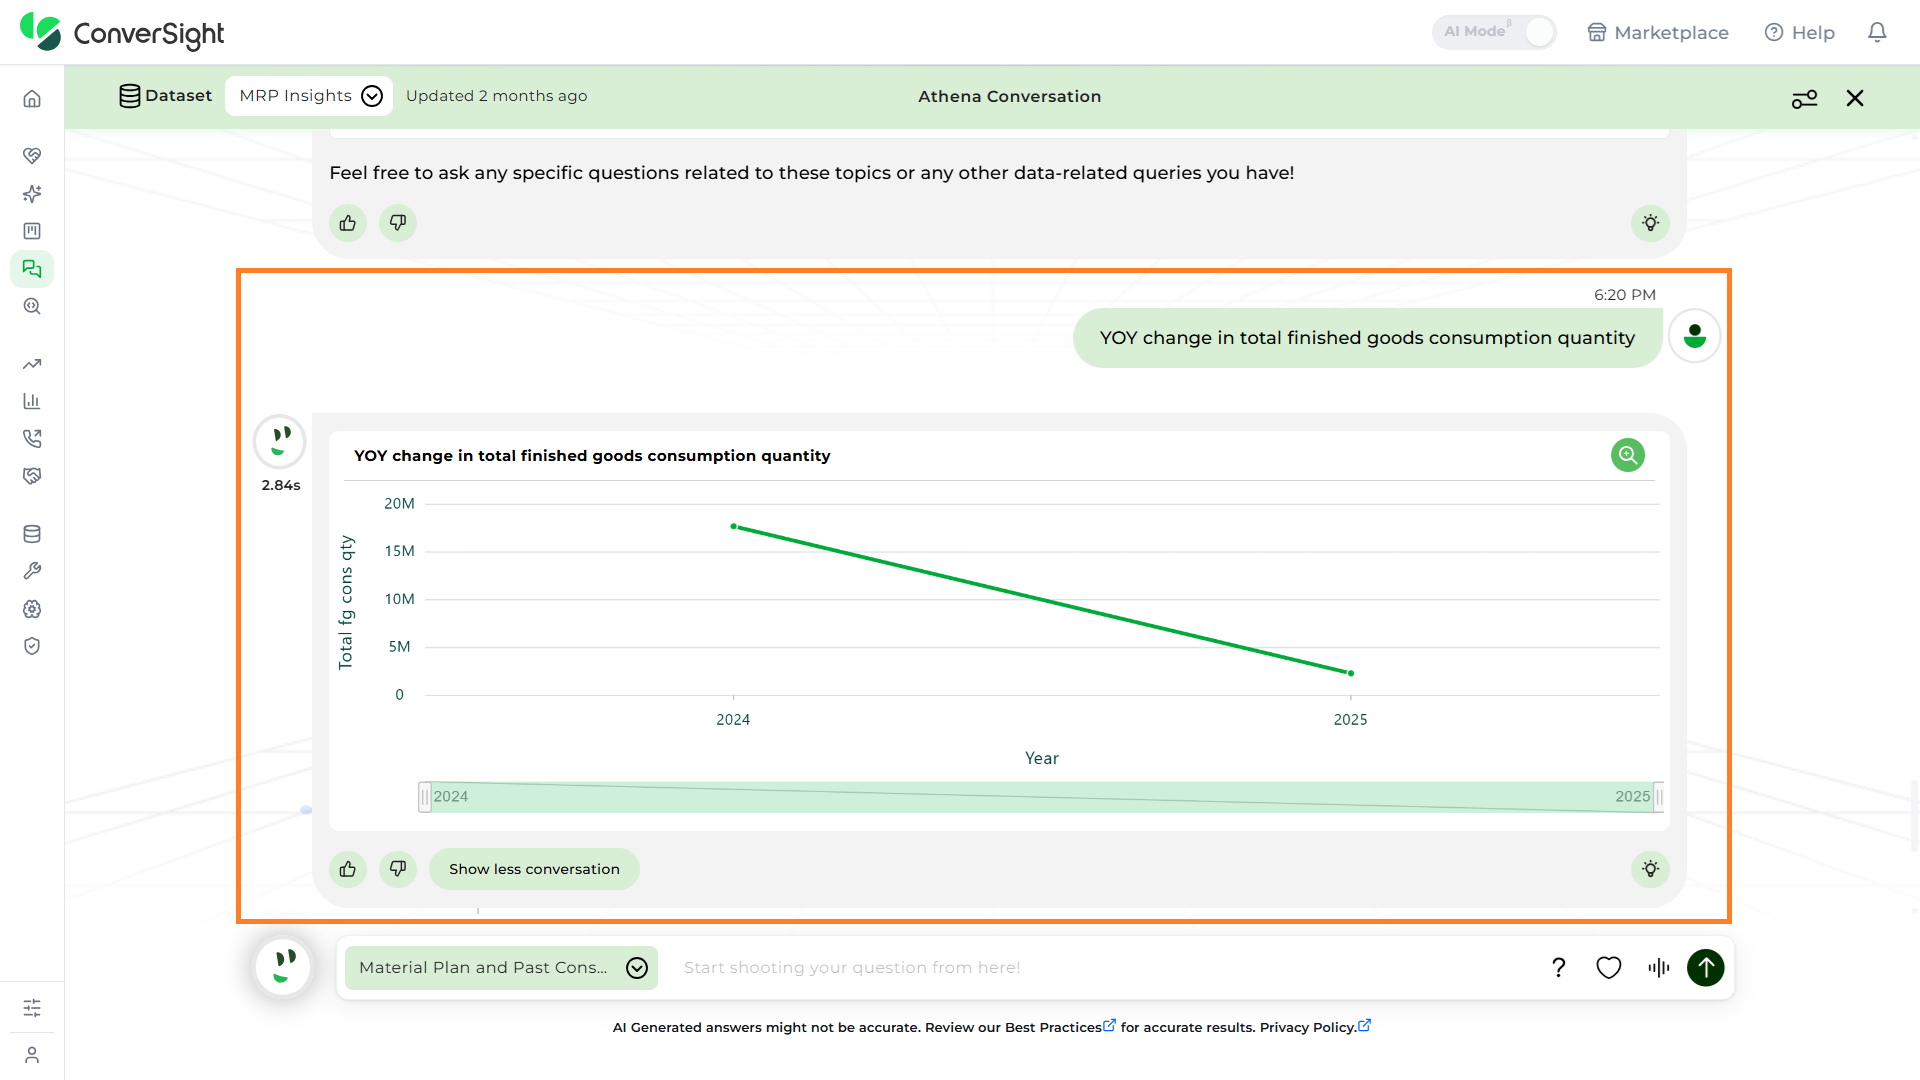Open the shield handshake sidebar icon
The width and height of the screenshot is (1920, 1080).
coord(32,476)
